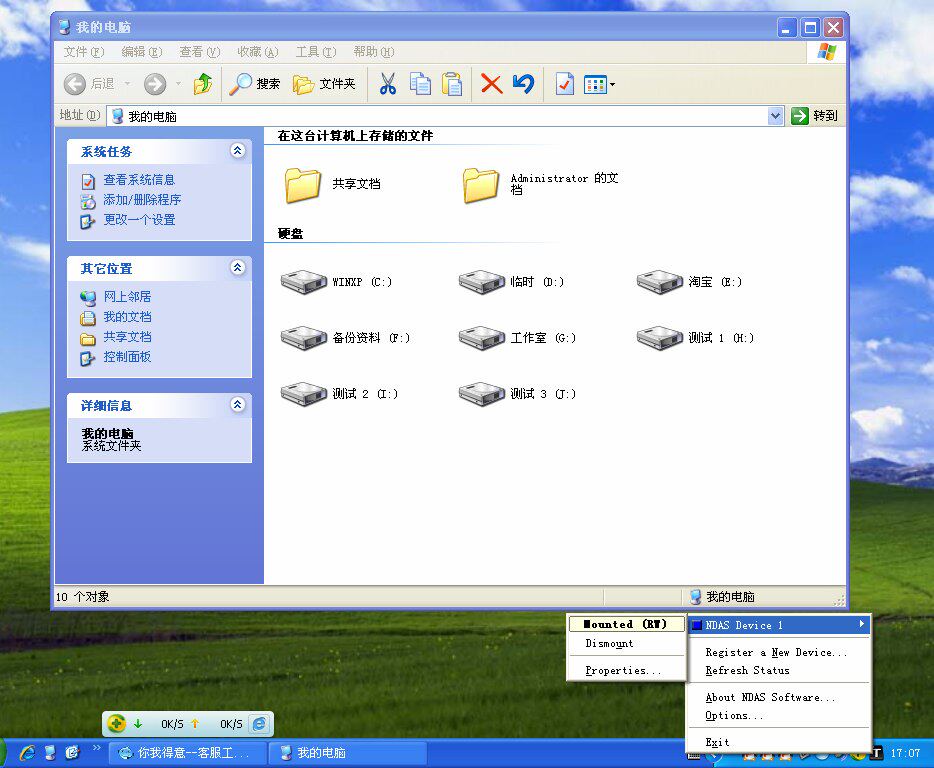
Task: Collapse the 其它位置 panel
Action: pyautogui.click(x=238, y=268)
